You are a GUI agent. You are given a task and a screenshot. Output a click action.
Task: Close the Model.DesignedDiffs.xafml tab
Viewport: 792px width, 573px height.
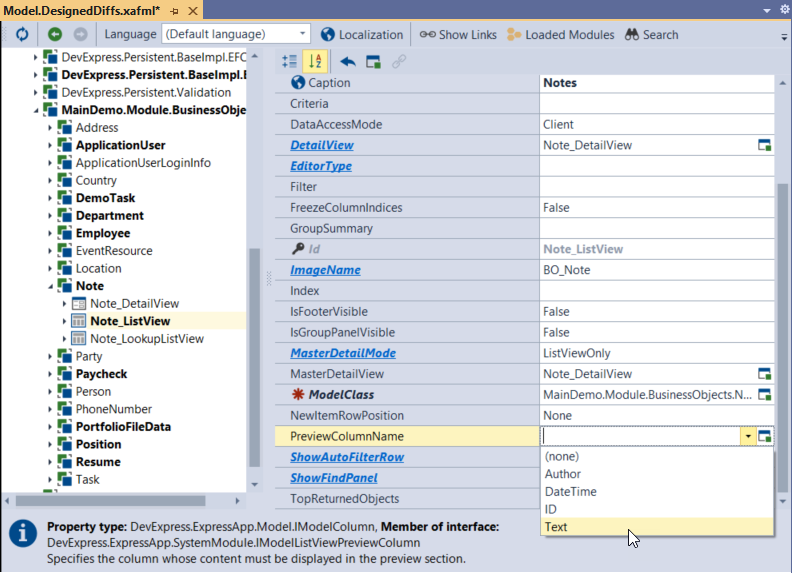[193, 11]
